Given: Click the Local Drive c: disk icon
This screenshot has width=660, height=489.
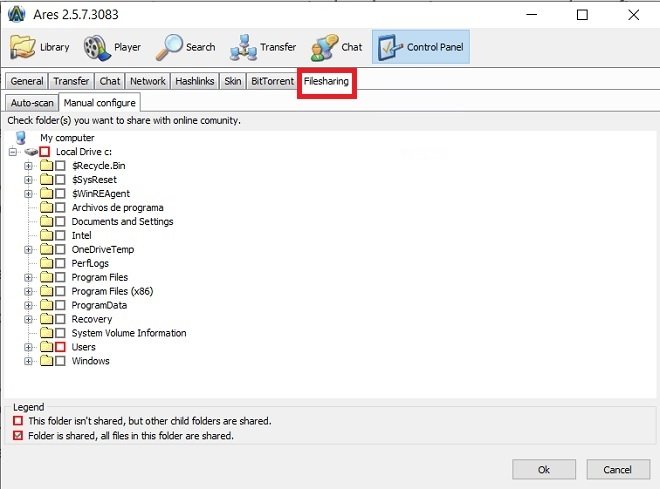Looking at the screenshot, I should click(31, 151).
